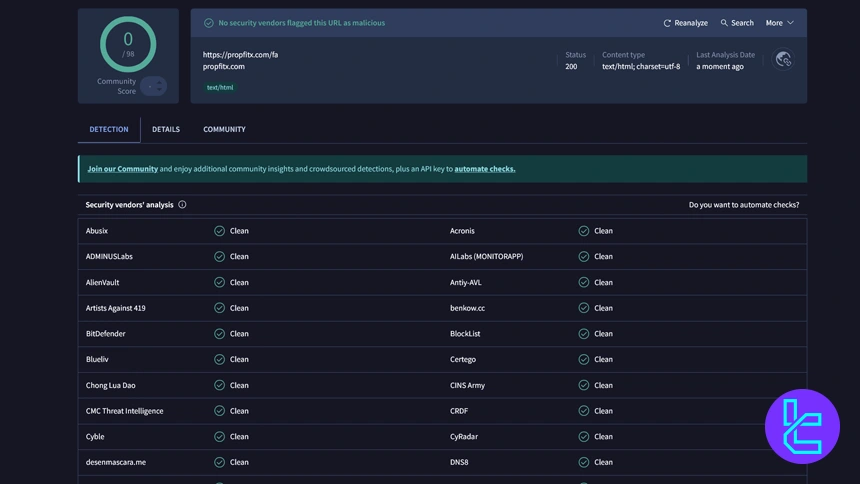Click the Acronis clean check icon
The height and width of the screenshot is (484, 860).
(584, 231)
